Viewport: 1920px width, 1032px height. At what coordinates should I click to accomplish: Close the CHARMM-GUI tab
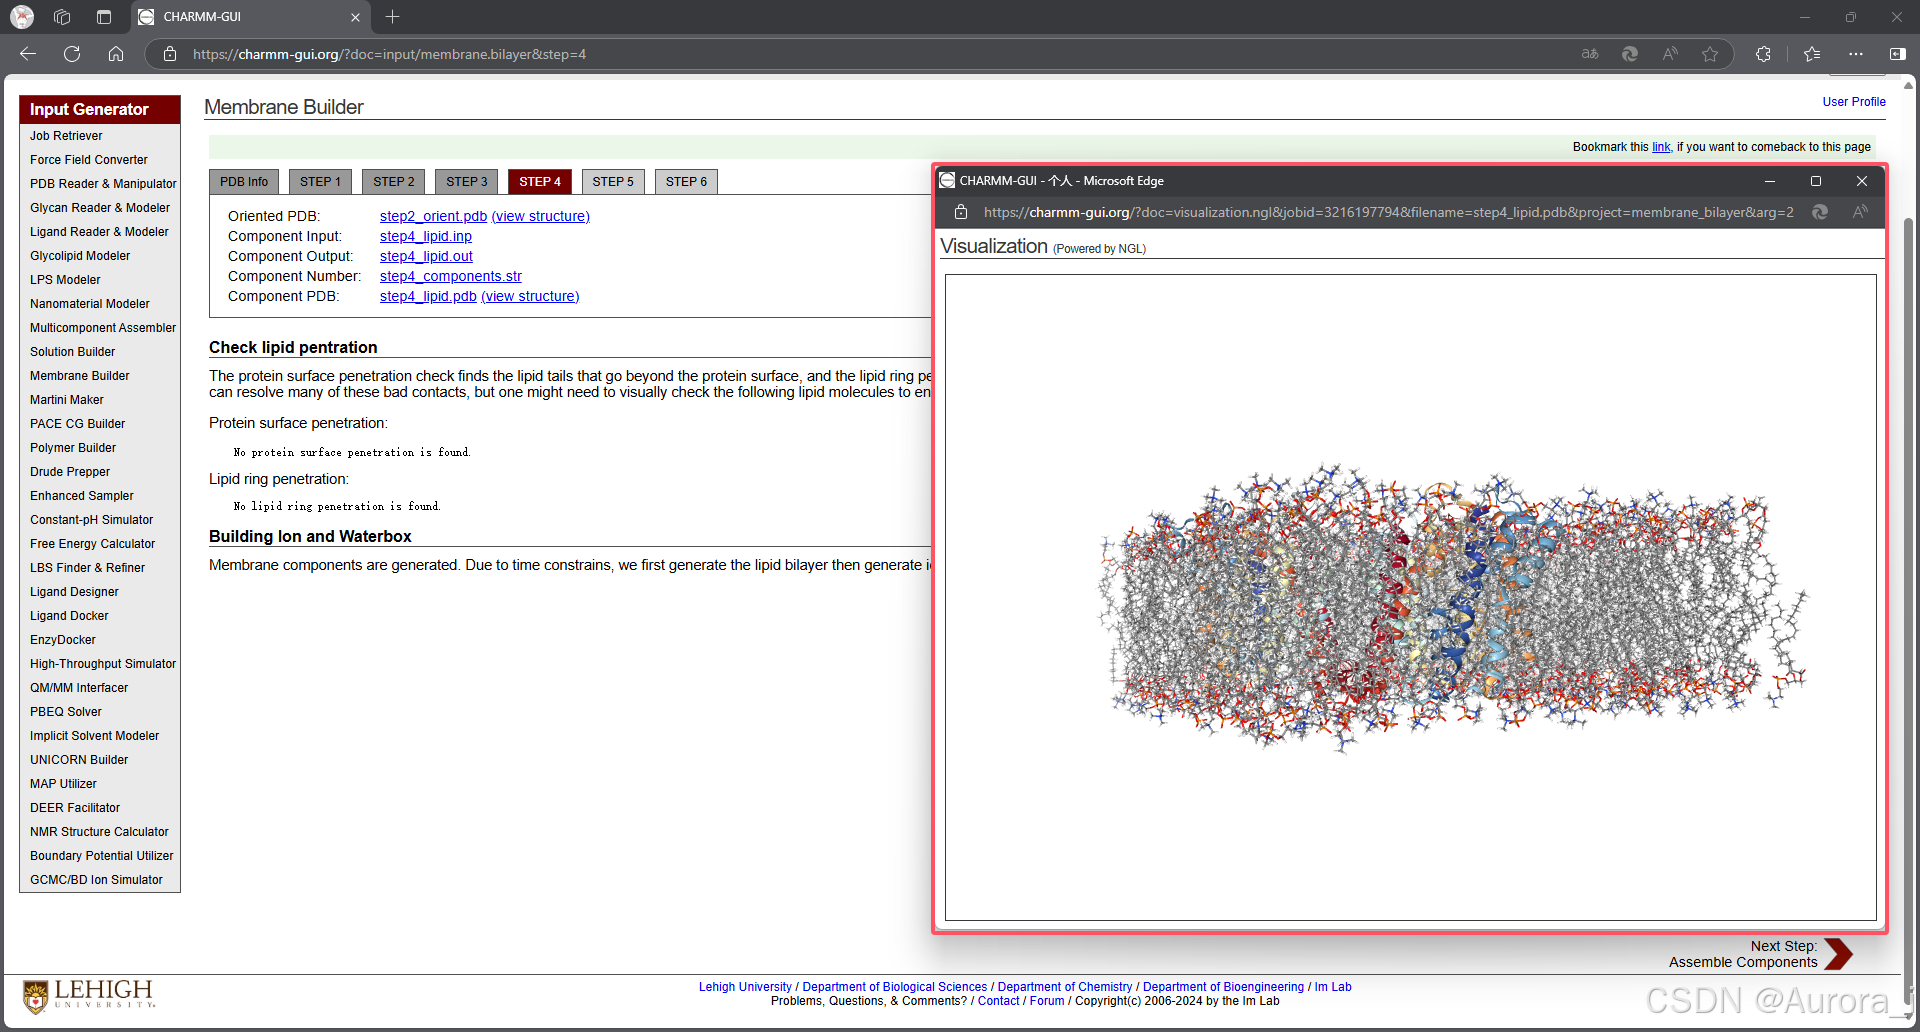click(355, 17)
